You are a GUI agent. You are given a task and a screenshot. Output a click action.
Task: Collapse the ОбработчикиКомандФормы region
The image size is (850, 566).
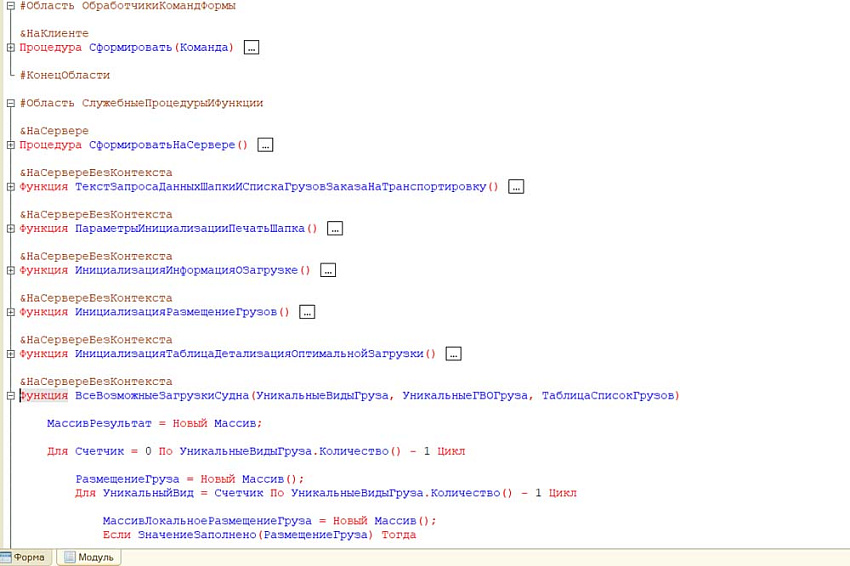pos(10,6)
